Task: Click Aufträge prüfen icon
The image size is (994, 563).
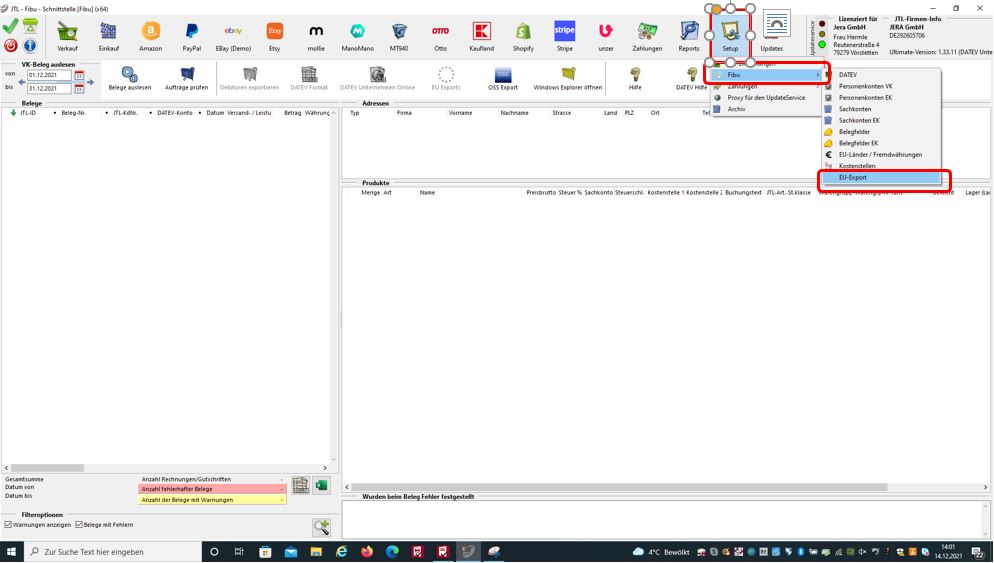Action: tap(186, 77)
